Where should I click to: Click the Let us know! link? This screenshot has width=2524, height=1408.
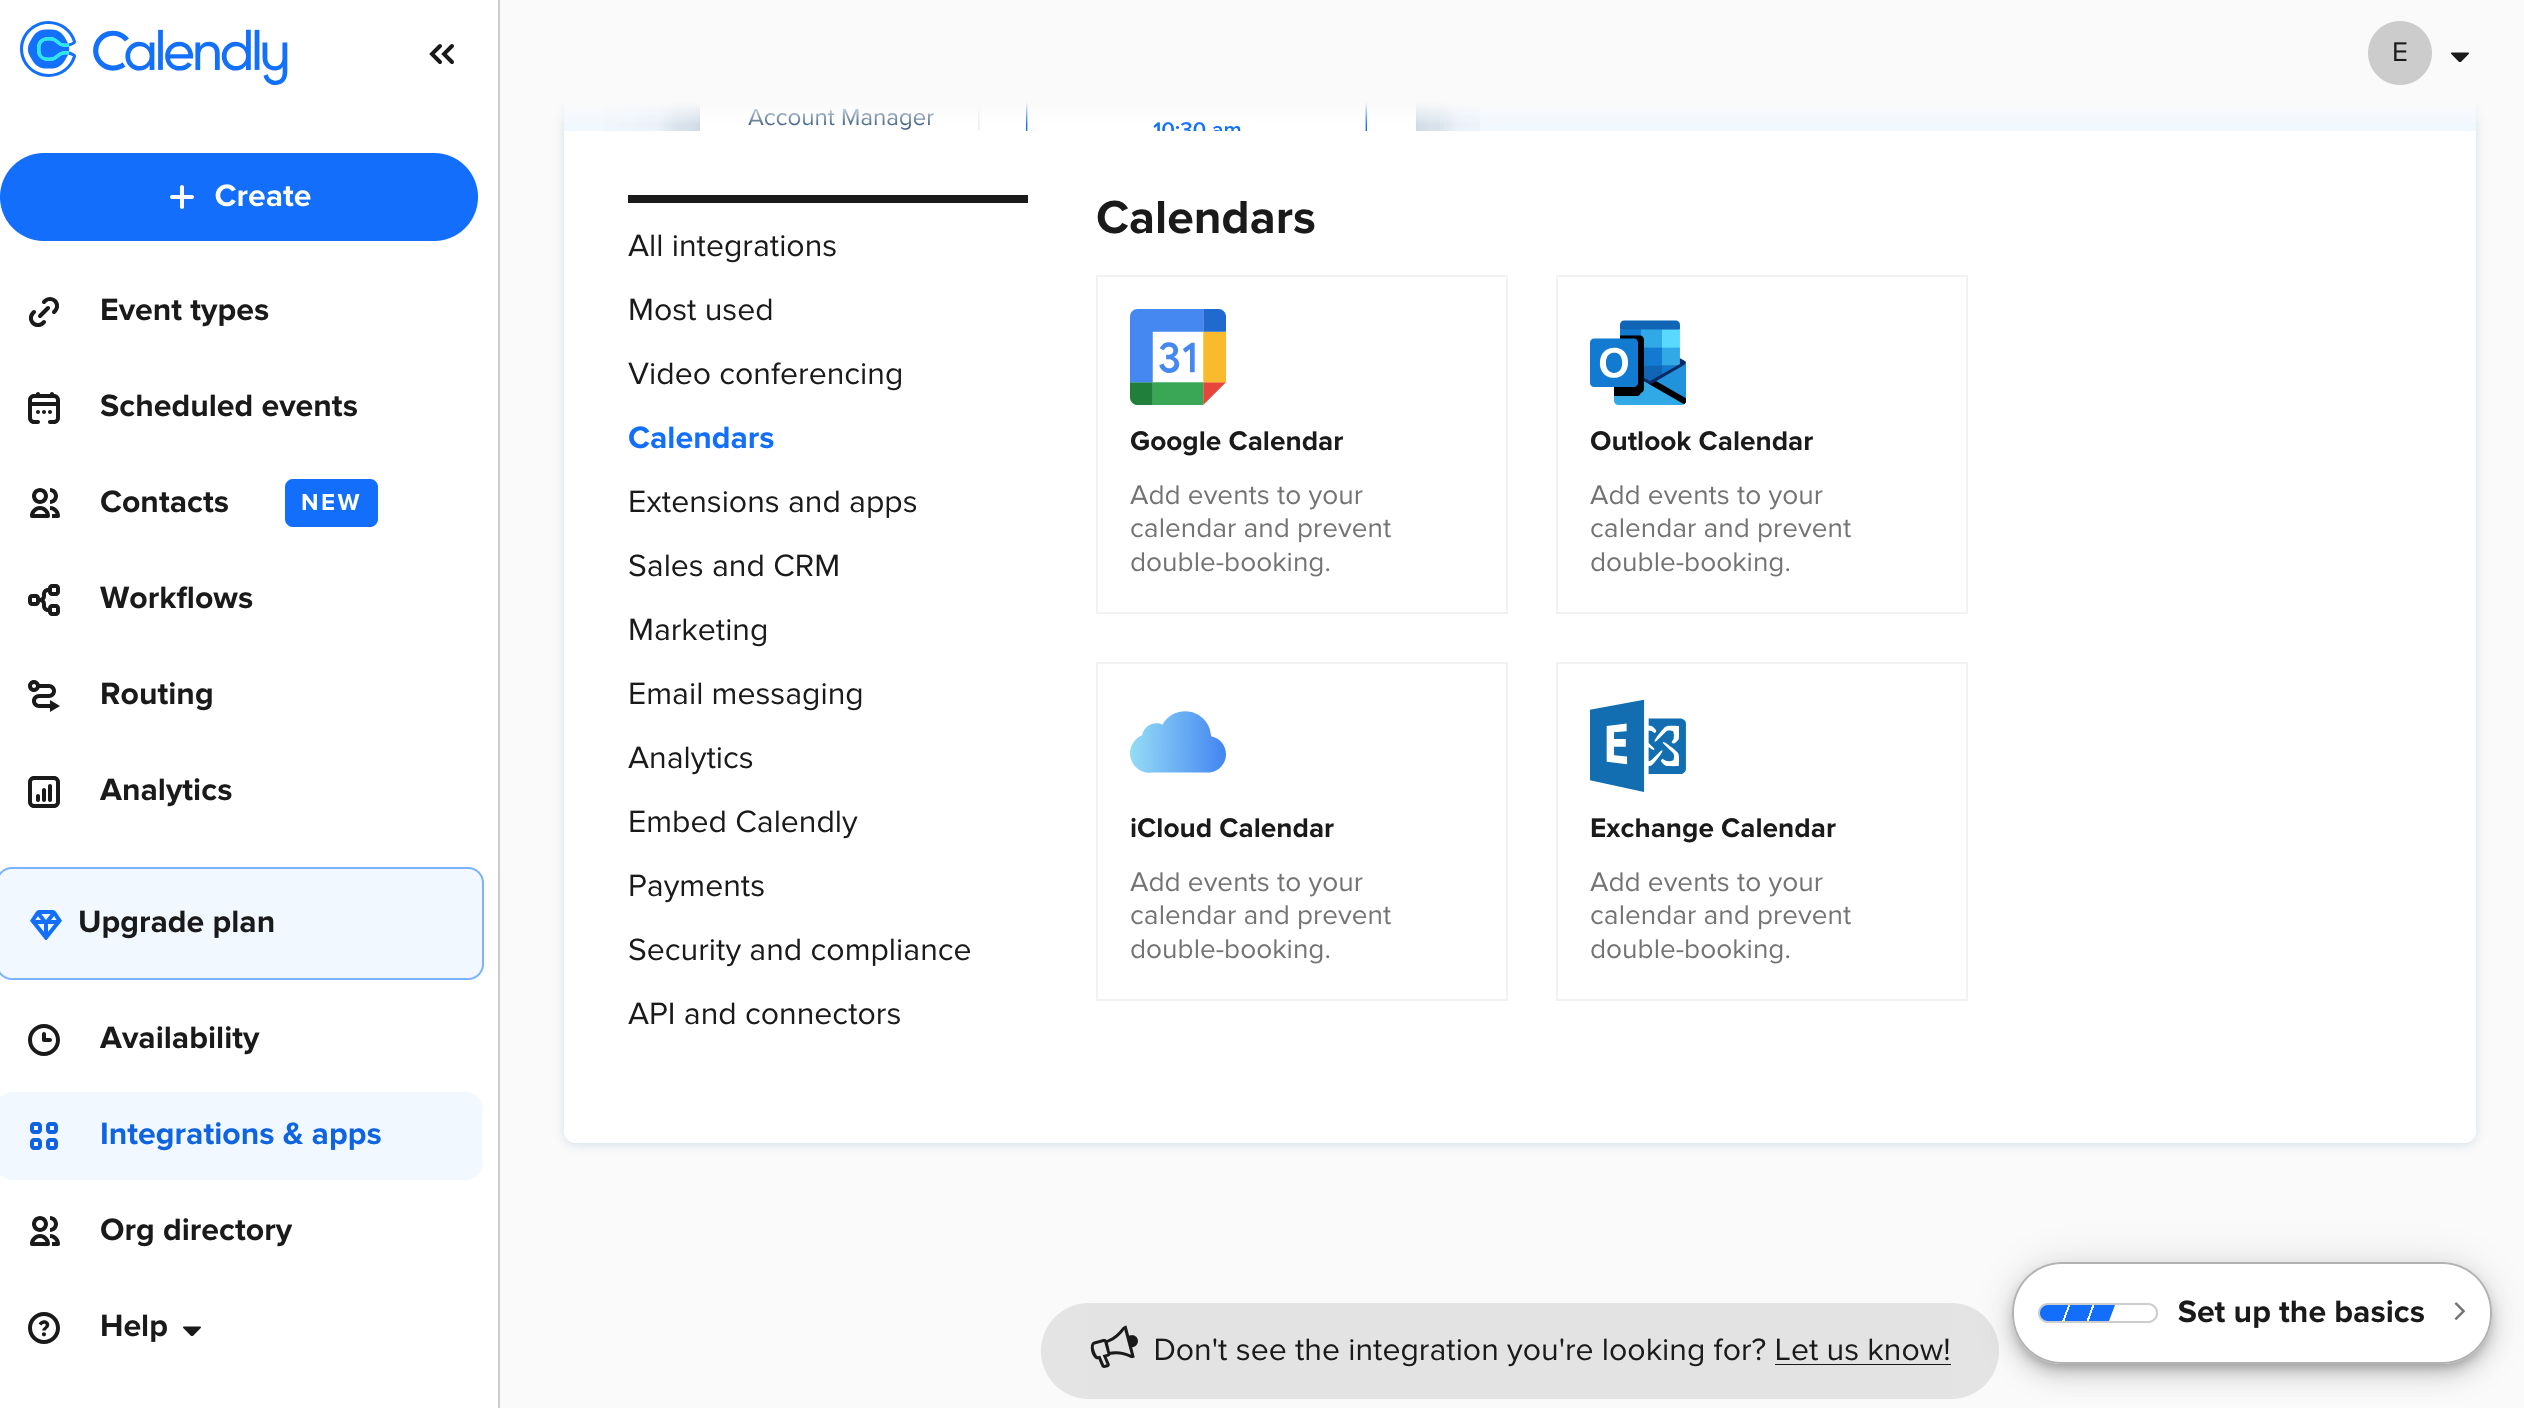(x=1862, y=1350)
